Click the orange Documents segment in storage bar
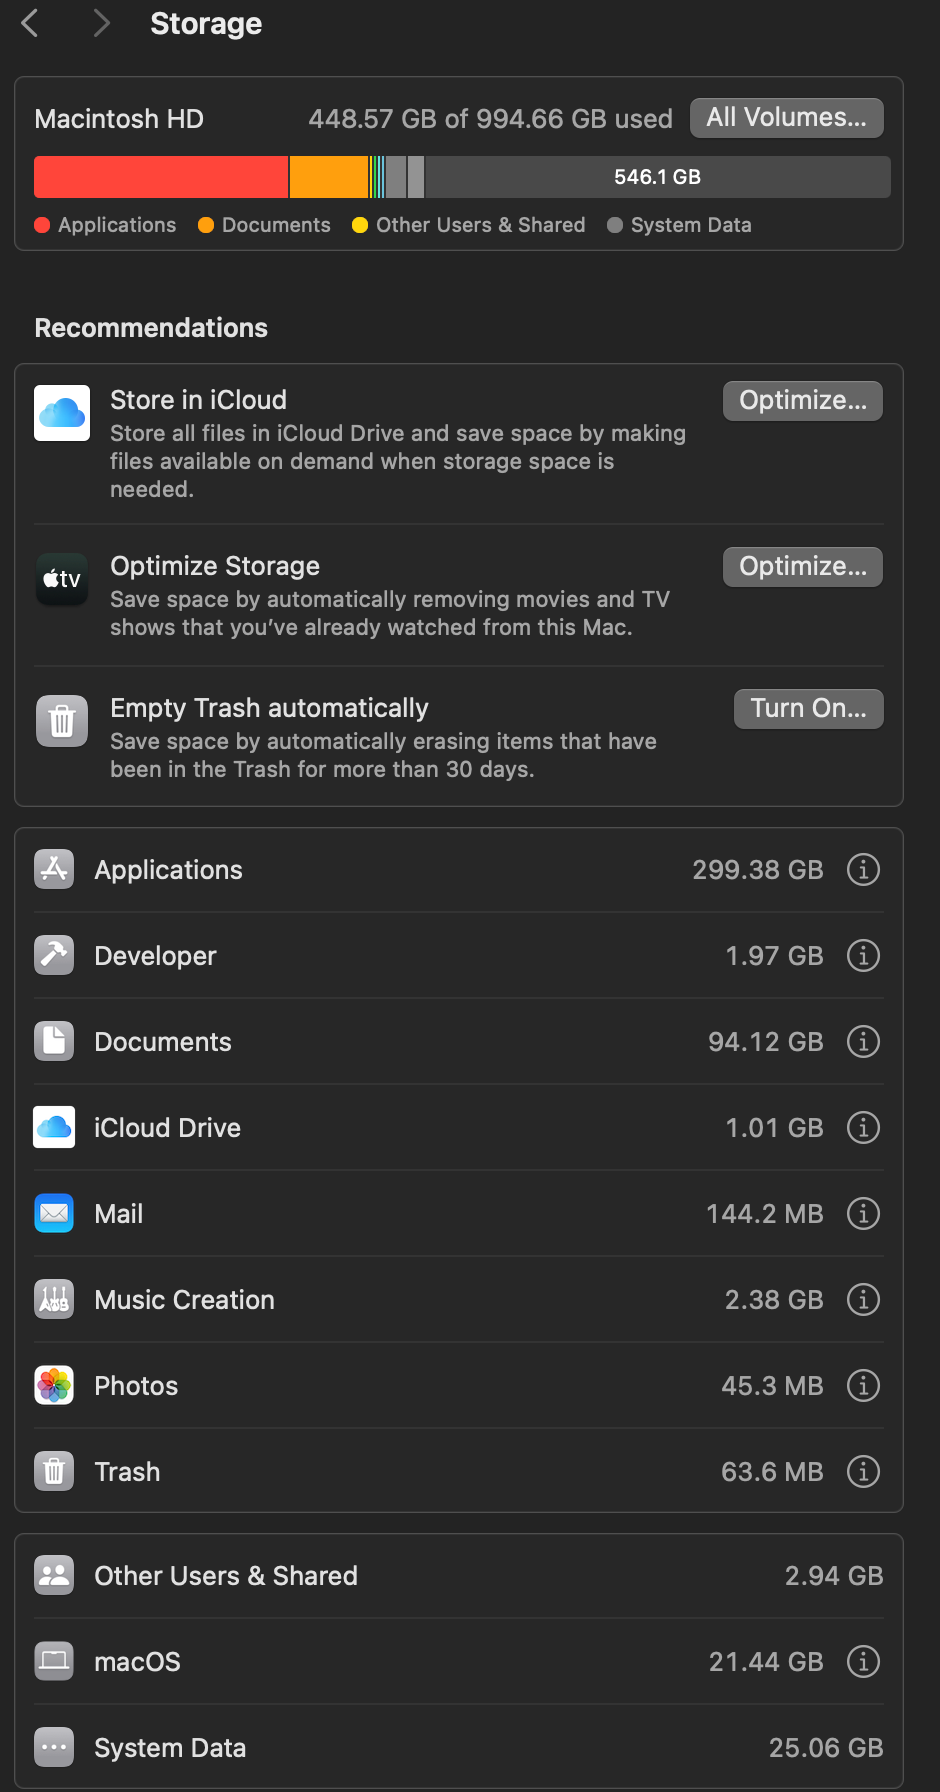 [328, 177]
